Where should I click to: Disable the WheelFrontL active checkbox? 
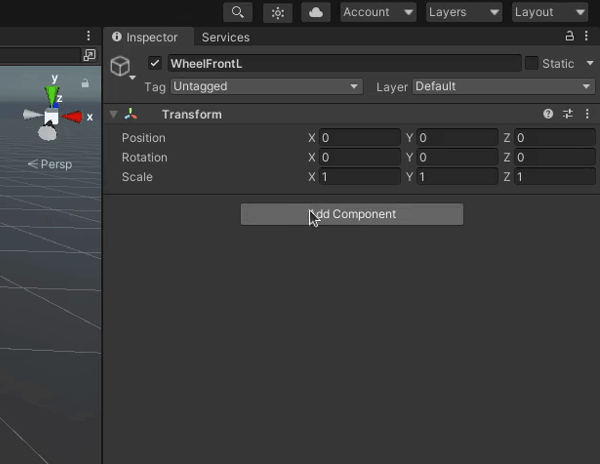[154, 63]
